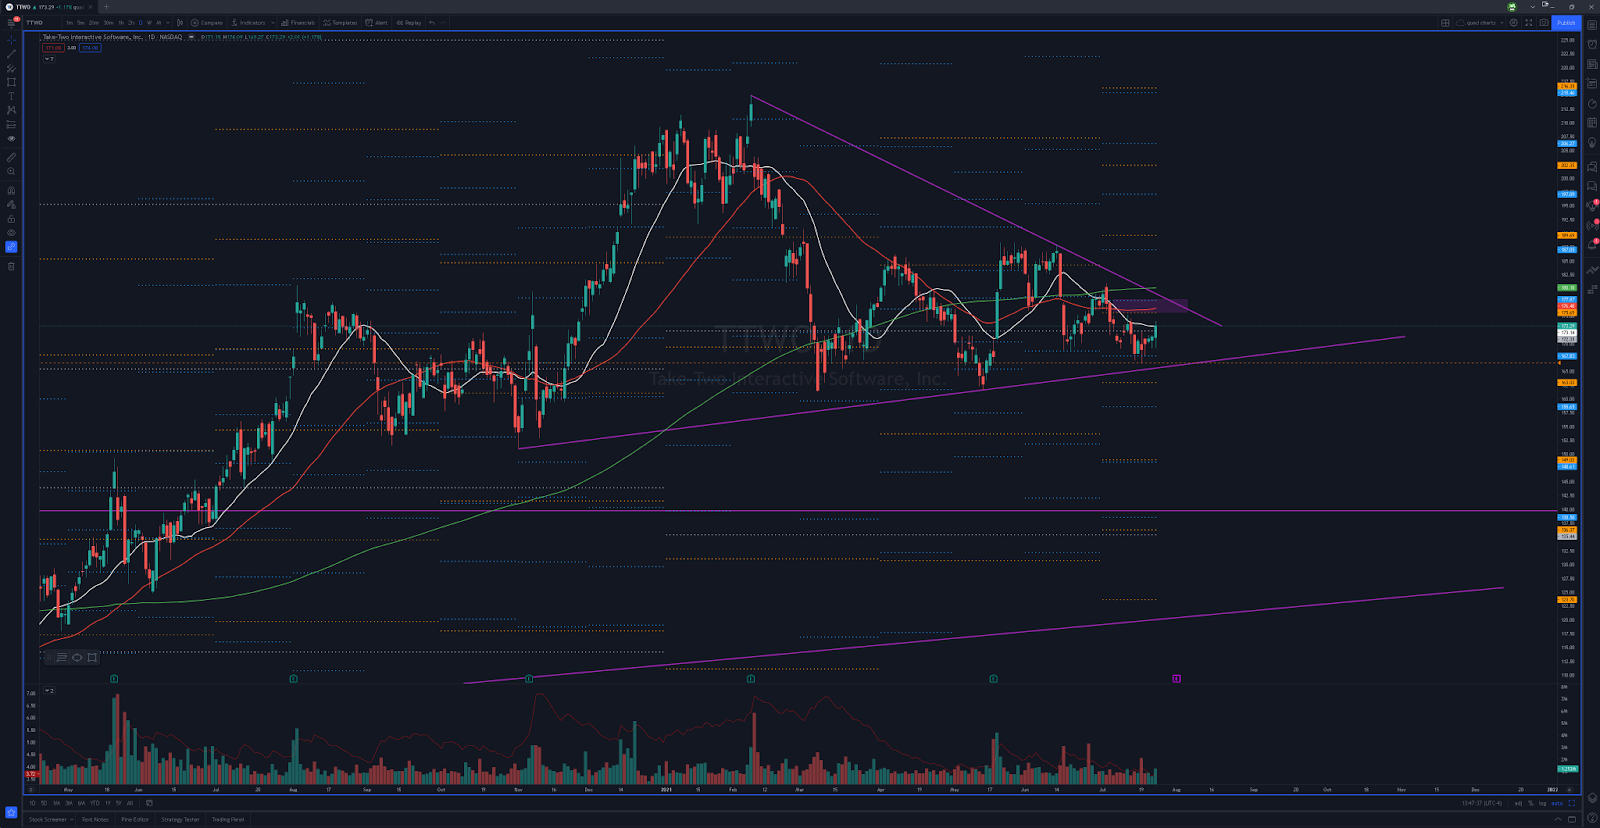1600x828 pixels.
Task: Select the 1m timeframe
Action: coord(70,22)
